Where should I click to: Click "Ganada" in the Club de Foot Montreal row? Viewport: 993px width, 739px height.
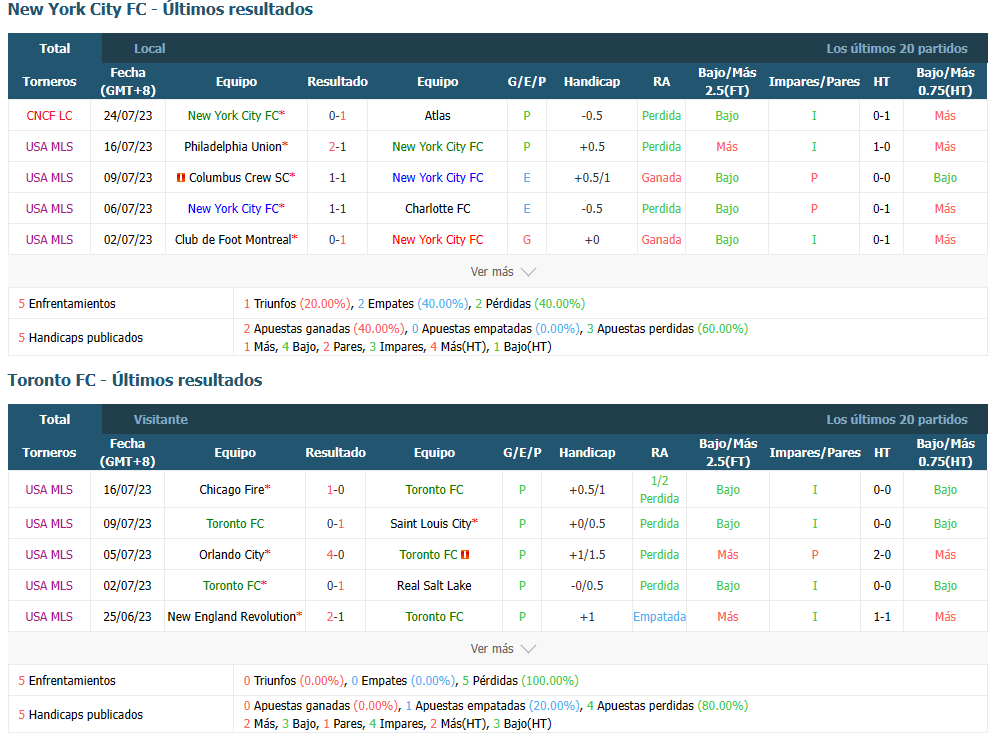tap(661, 240)
